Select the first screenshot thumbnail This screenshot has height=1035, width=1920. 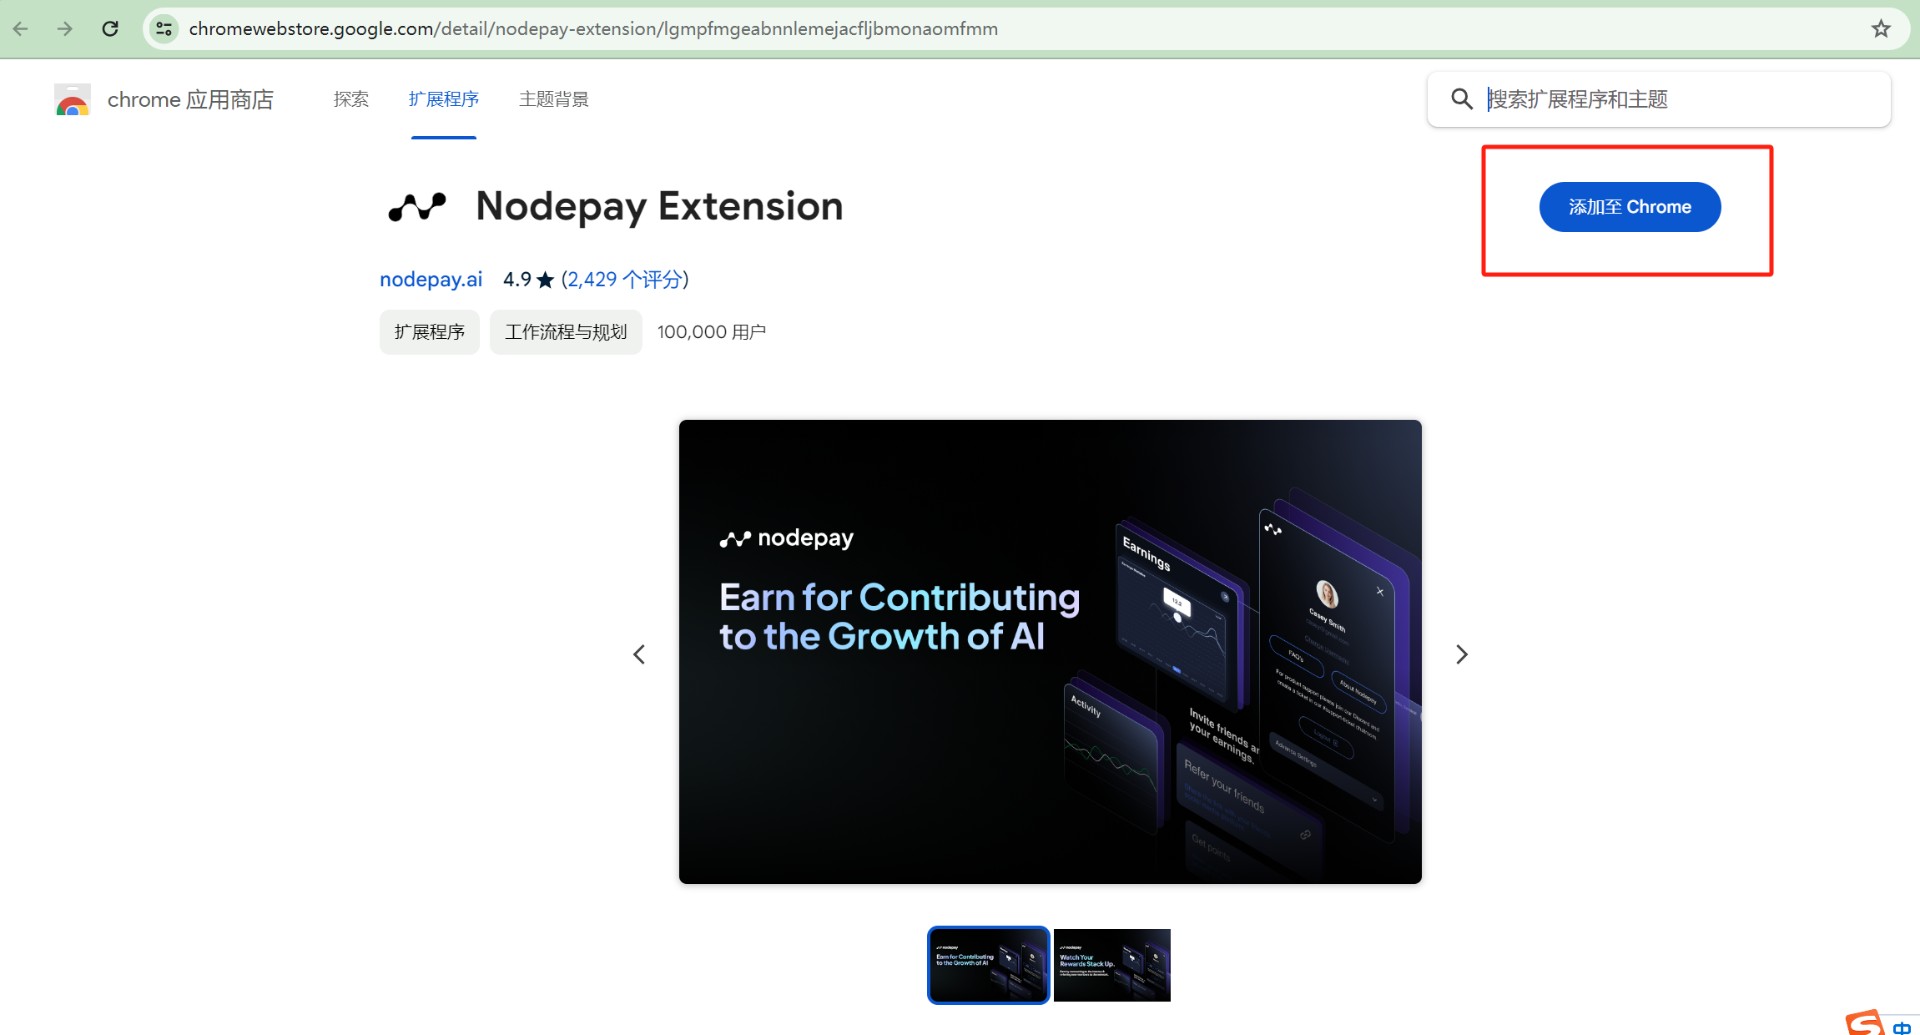pos(988,965)
